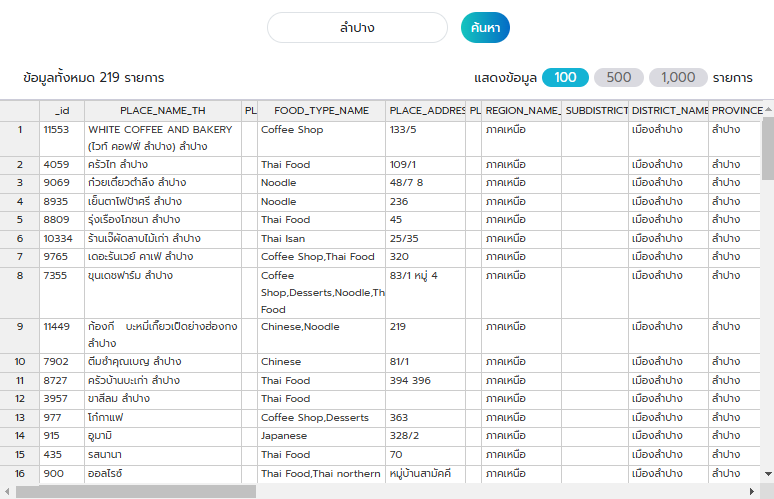
Task: Focus the search field containing ลำปาง
Action: coord(357,28)
